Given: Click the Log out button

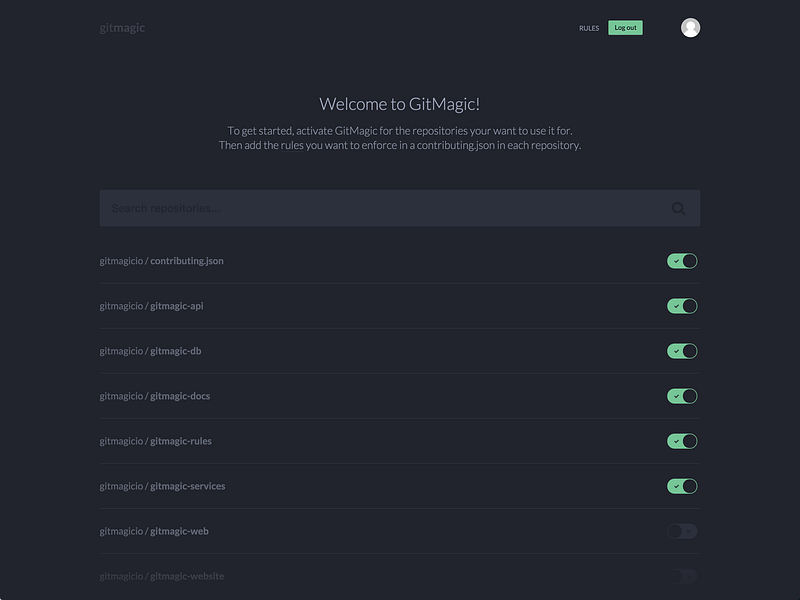Looking at the screenshot, I should 625,28.
